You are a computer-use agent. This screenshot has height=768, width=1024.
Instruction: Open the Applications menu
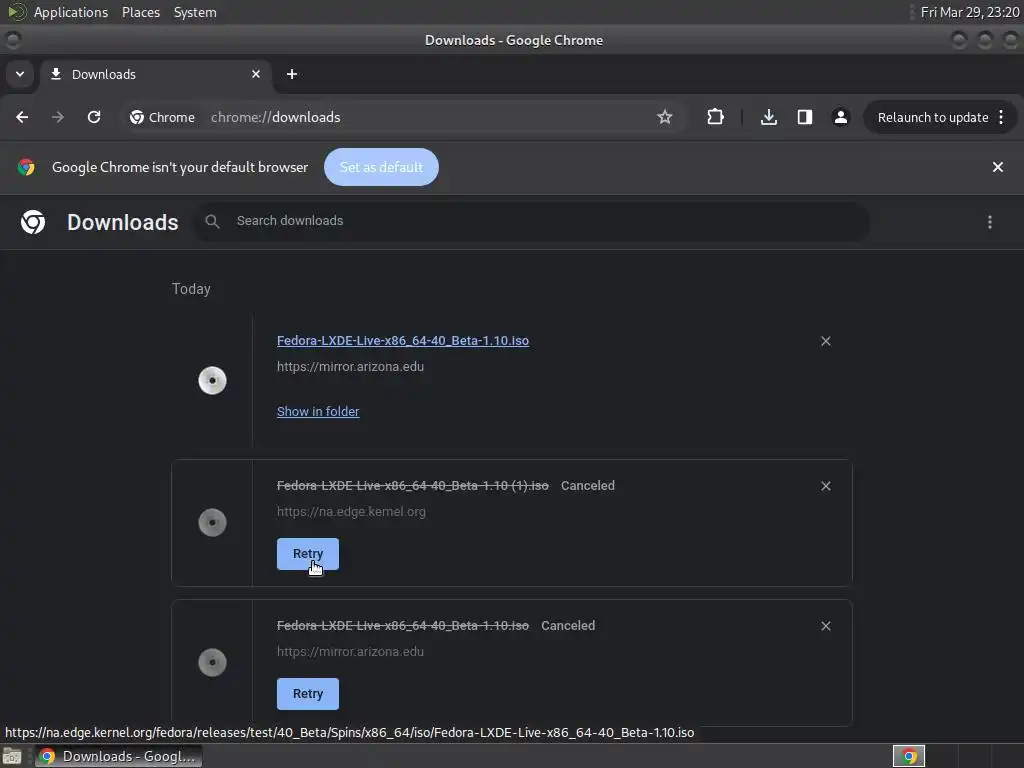(x=71, y=12)
